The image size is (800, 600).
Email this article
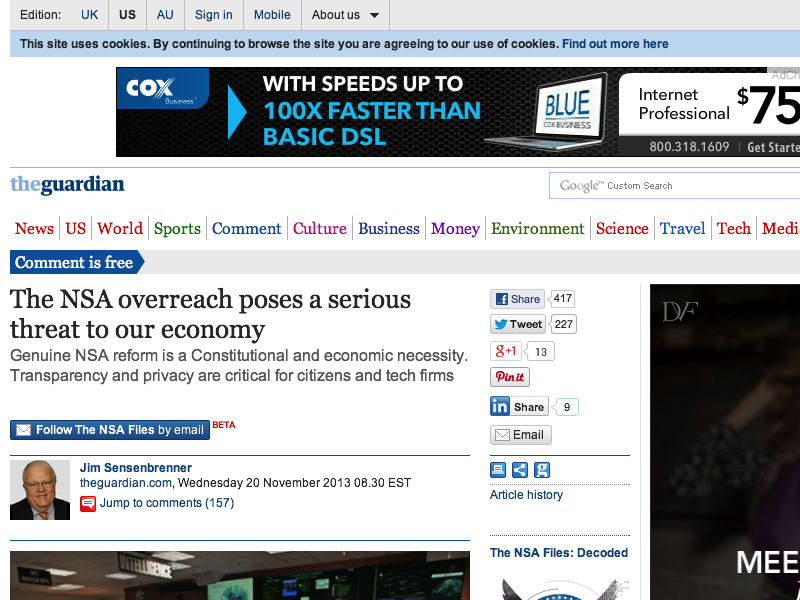[x=520, y=435]
